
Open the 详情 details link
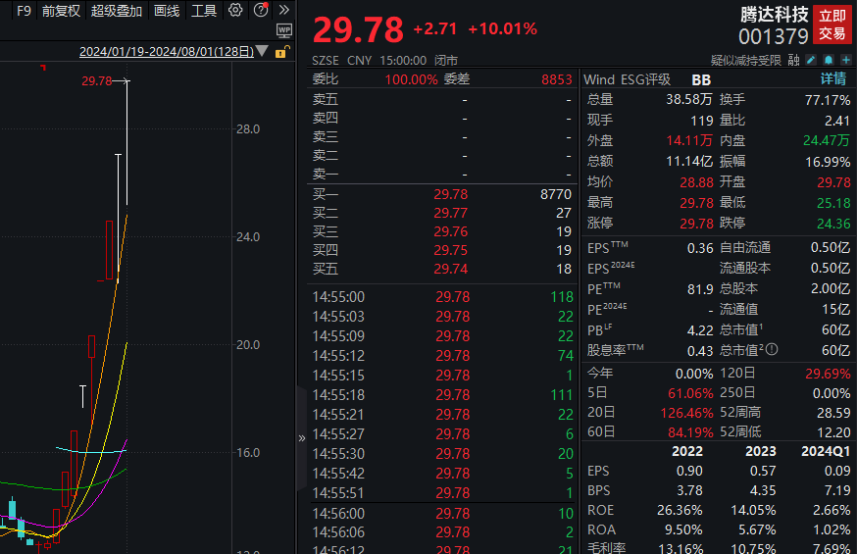coord(833,79)
